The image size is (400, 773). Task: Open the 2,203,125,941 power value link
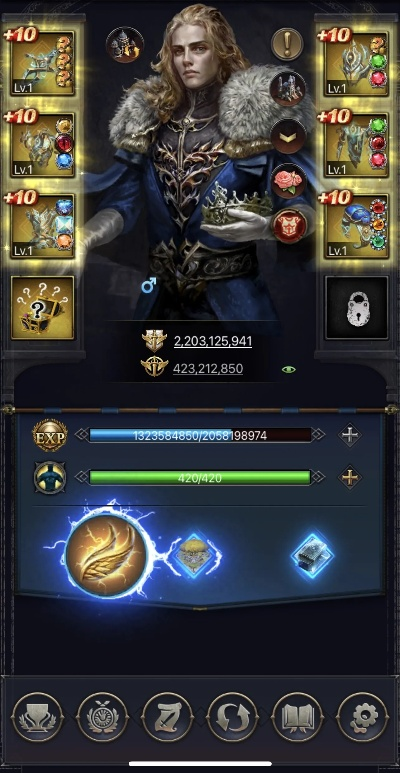(x=213, y=341)
